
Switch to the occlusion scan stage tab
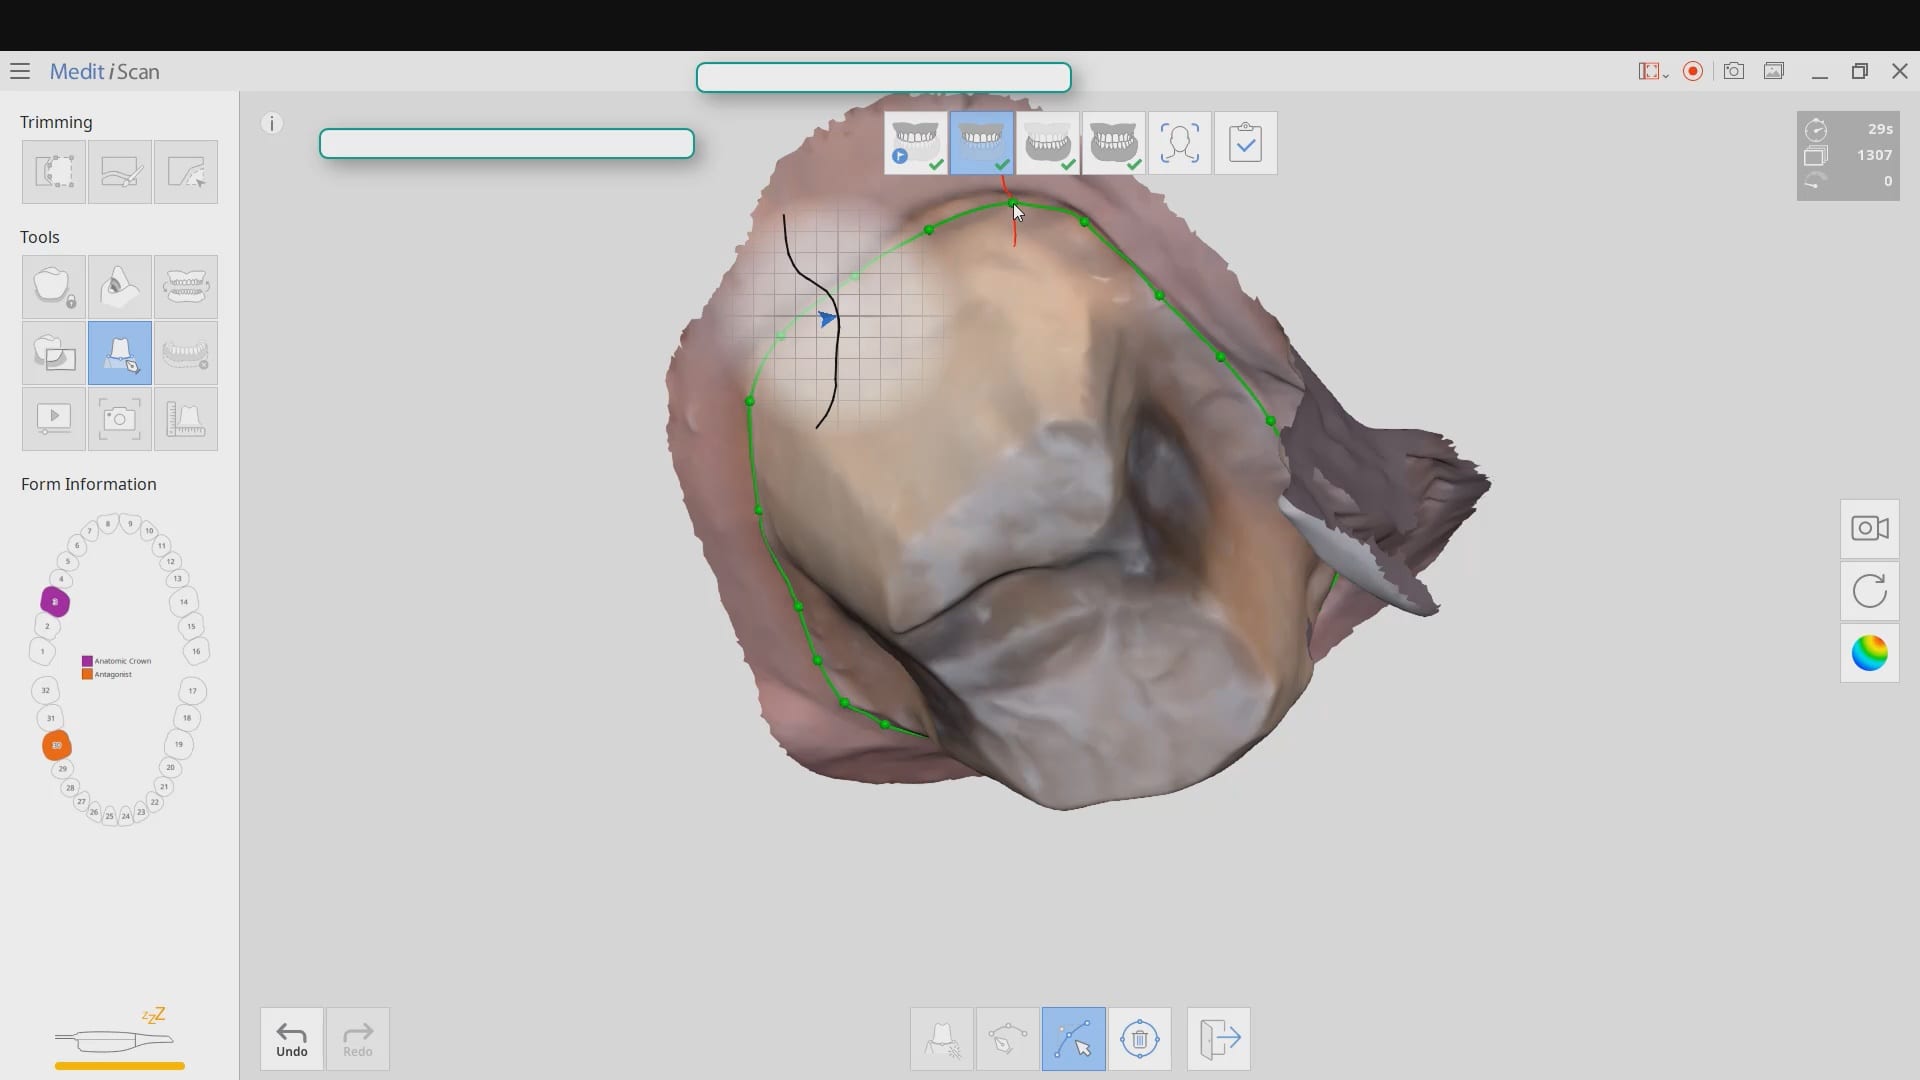[1113, 143]
